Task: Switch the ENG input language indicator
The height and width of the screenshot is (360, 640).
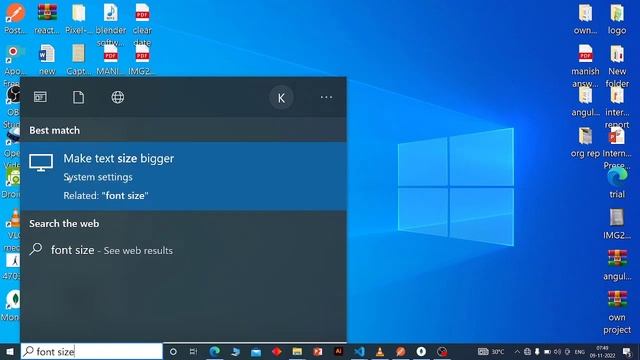Action: pos(580,352)
